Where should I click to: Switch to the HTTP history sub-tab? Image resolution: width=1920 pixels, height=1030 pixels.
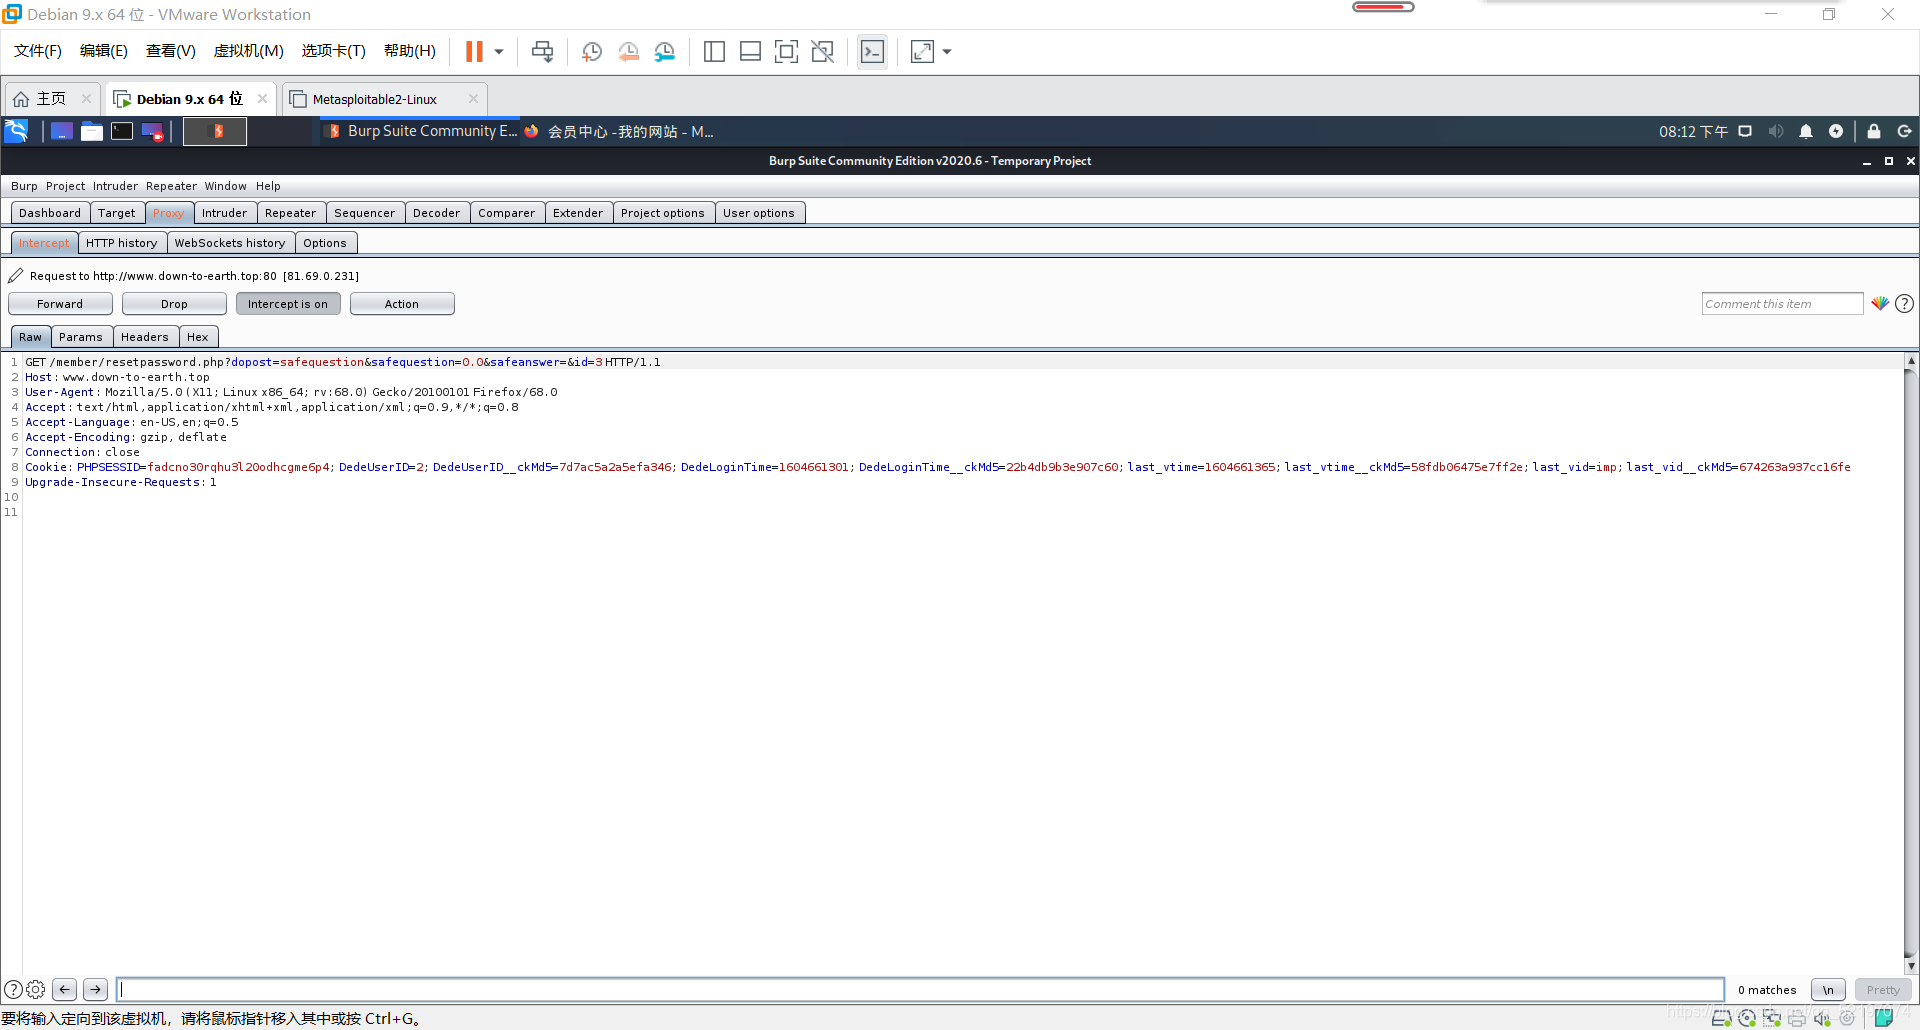point(121,243)
